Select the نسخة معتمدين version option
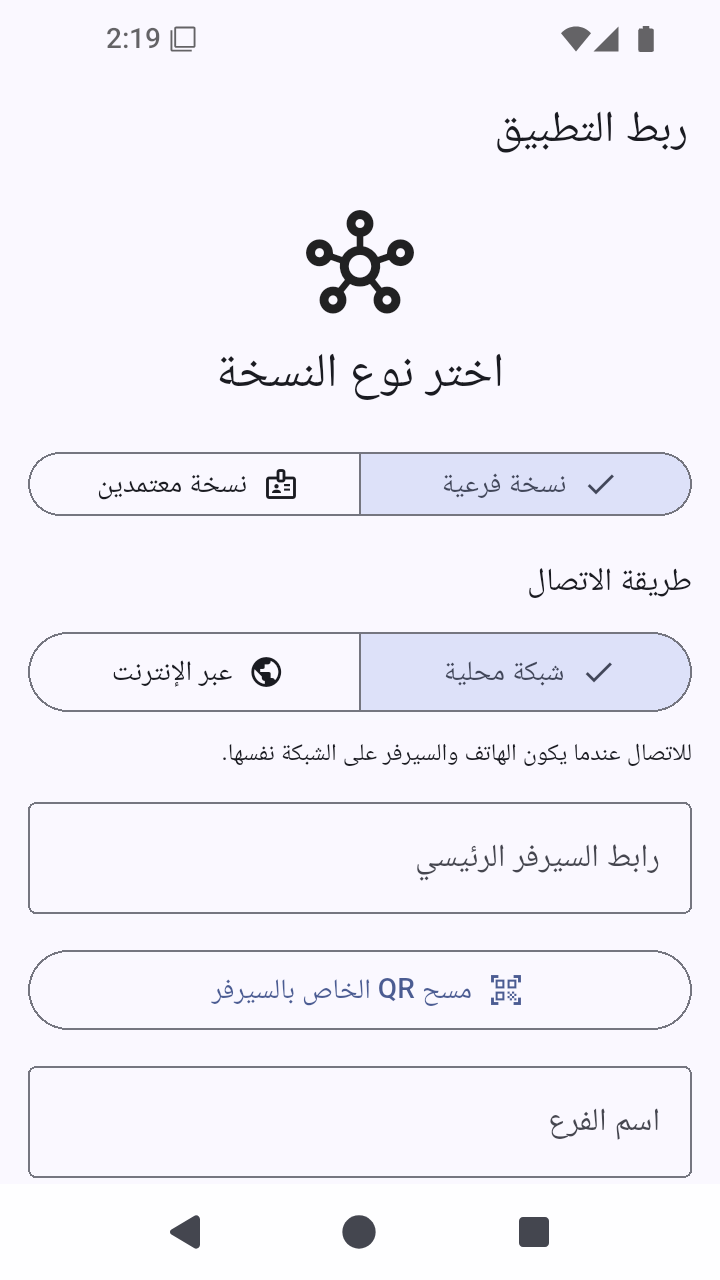 pyautogui.click(x=195, y=485)
